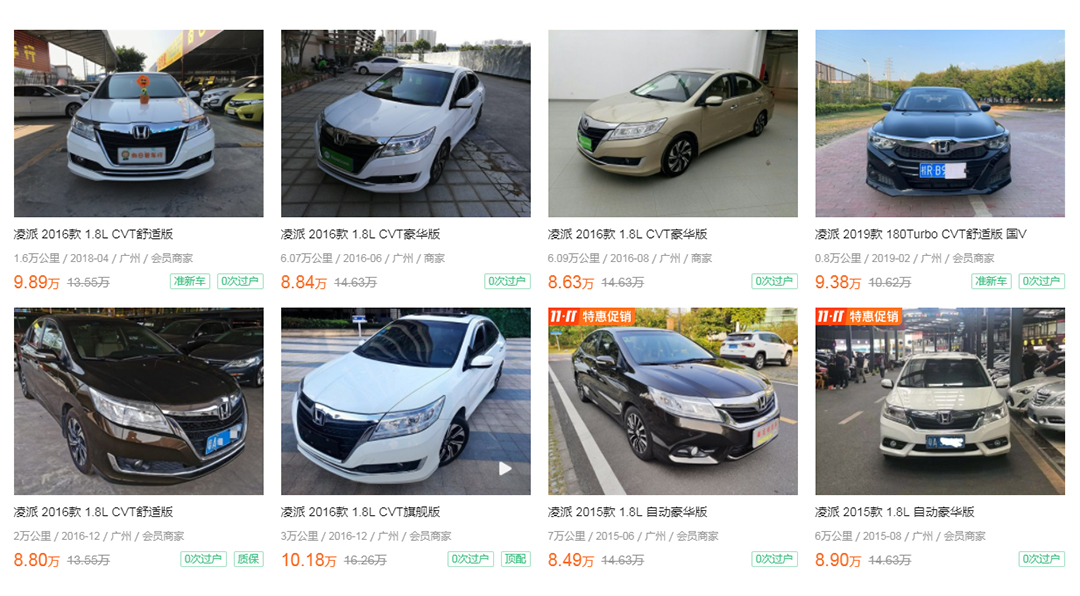The image size is (1080, 596).
Task: Open the brown 凌派 car photo
Action: point(138,401)
